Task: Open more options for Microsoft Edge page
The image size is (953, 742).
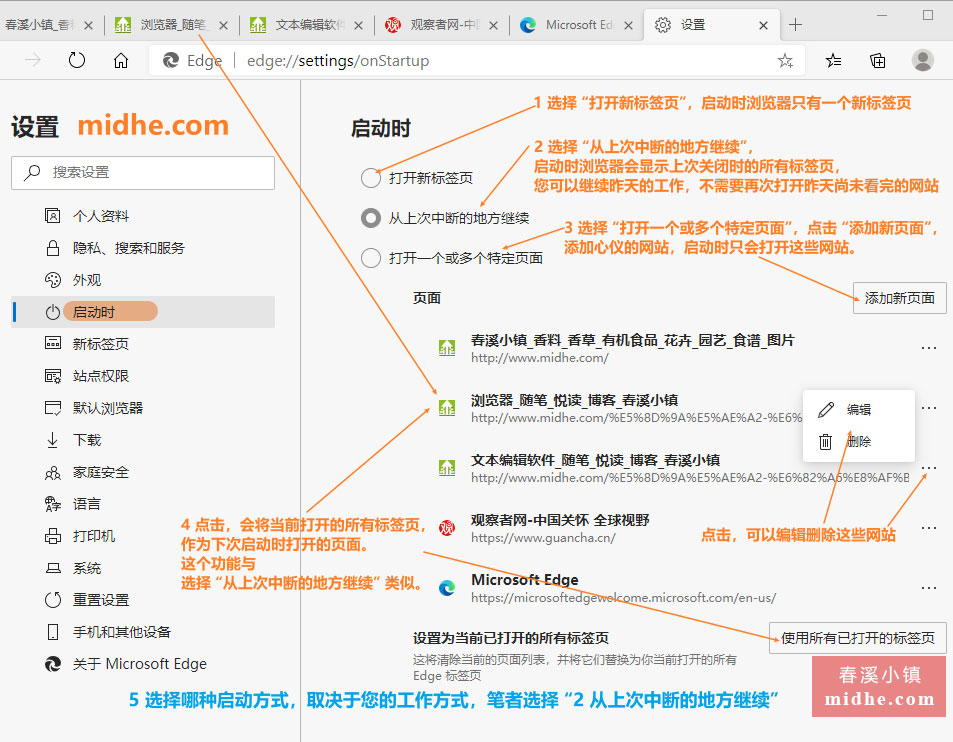Action: 929,588
